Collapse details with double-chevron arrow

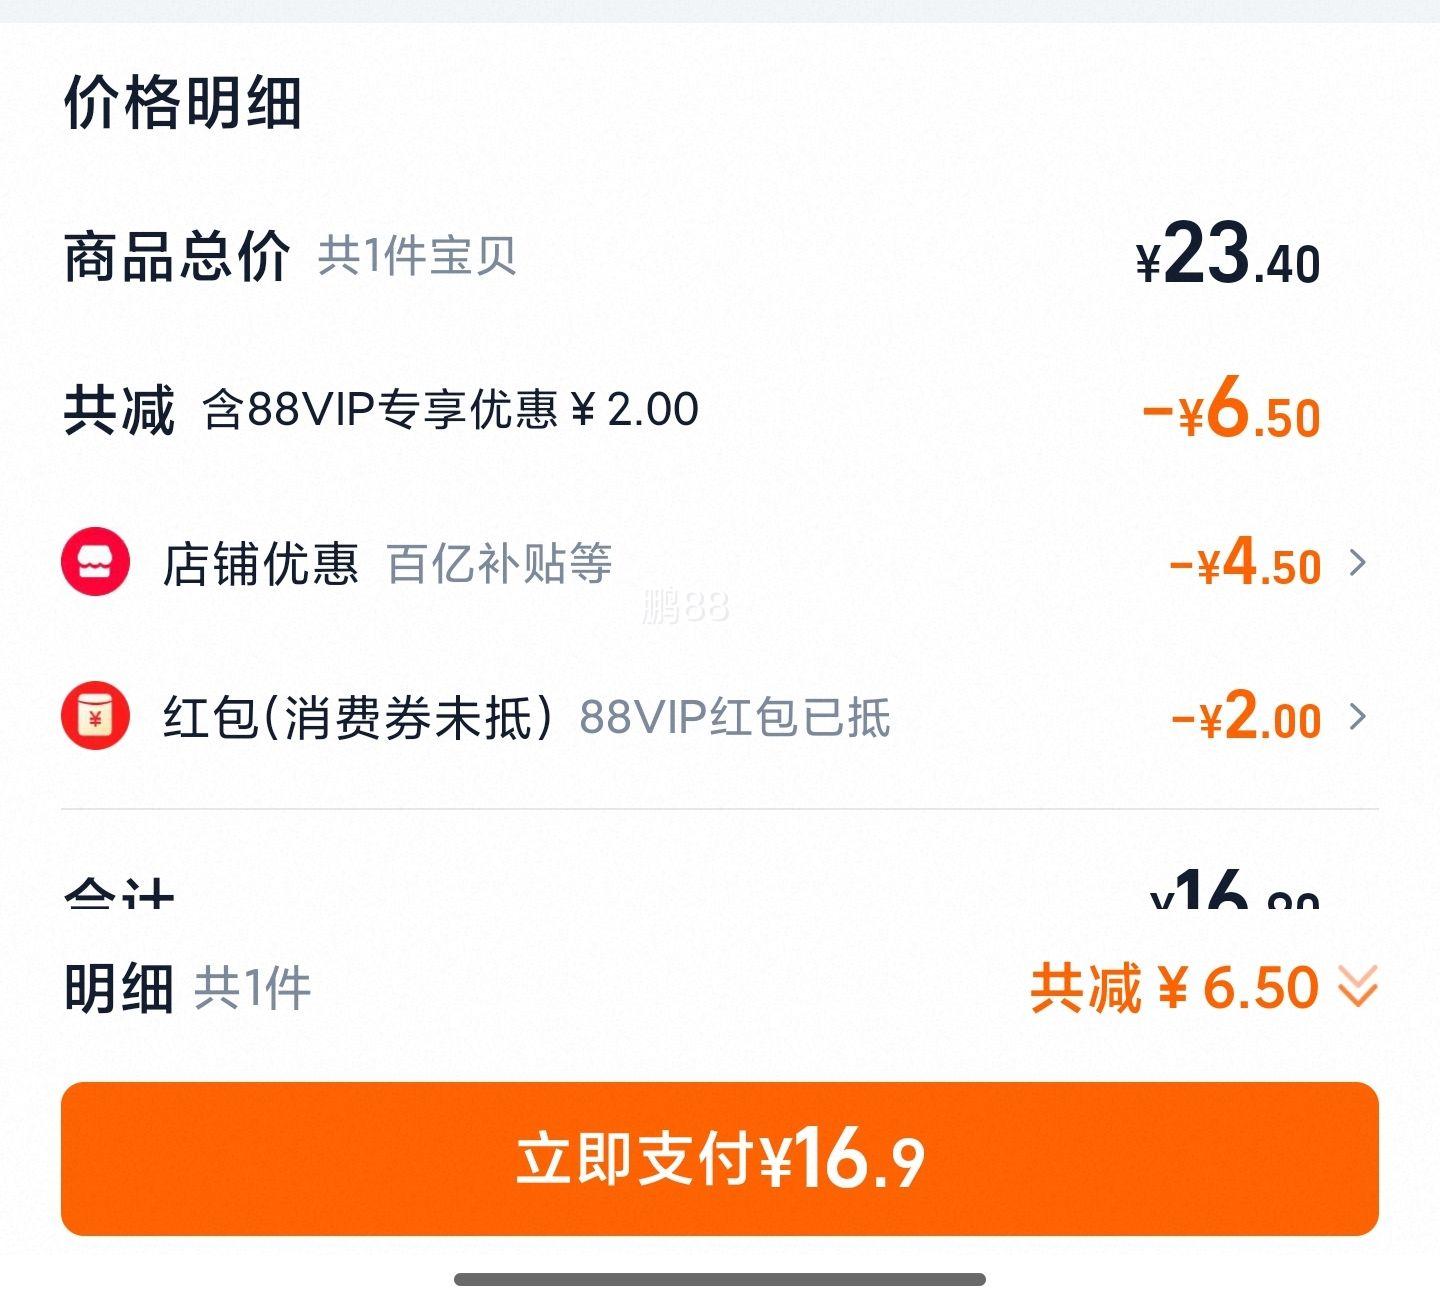(x=1358, y=987)
